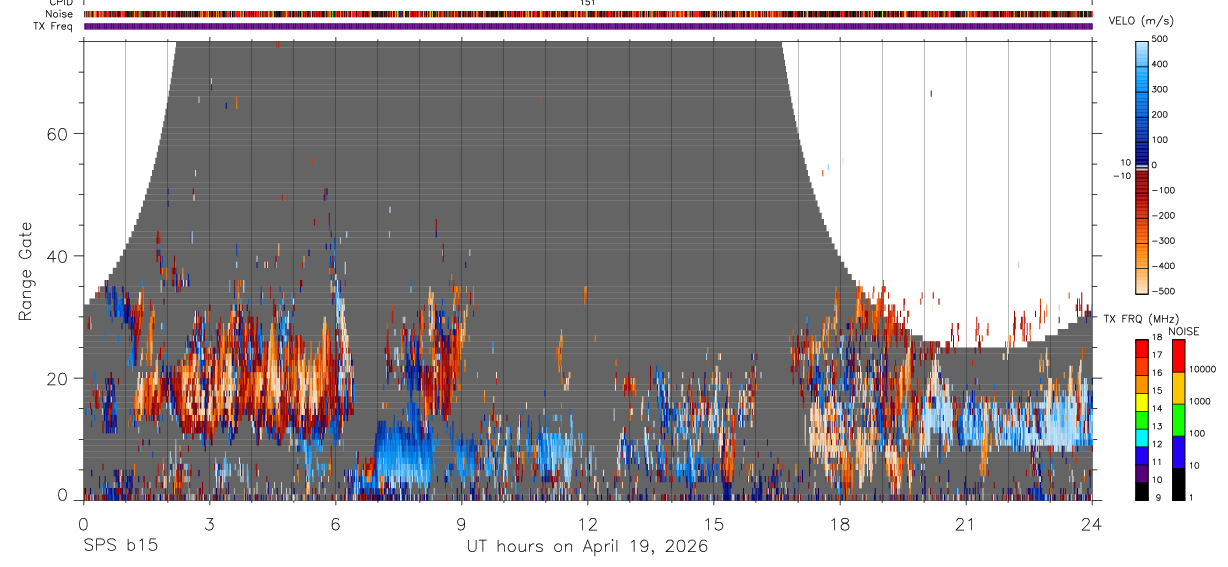Click the pale orange bottom of velocity colorbar
The width and height of the screenshot is (1228, 567).
[x=1143, y=283]
